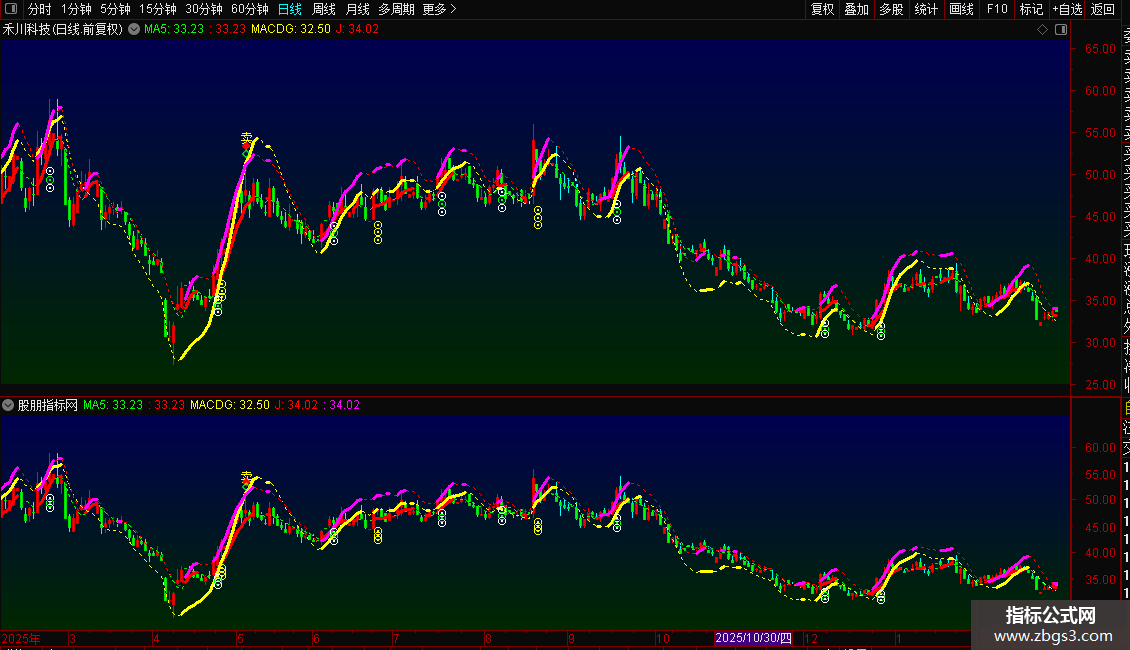
Task: Select the 5分钟 period tab
Action: click(115, 9)
